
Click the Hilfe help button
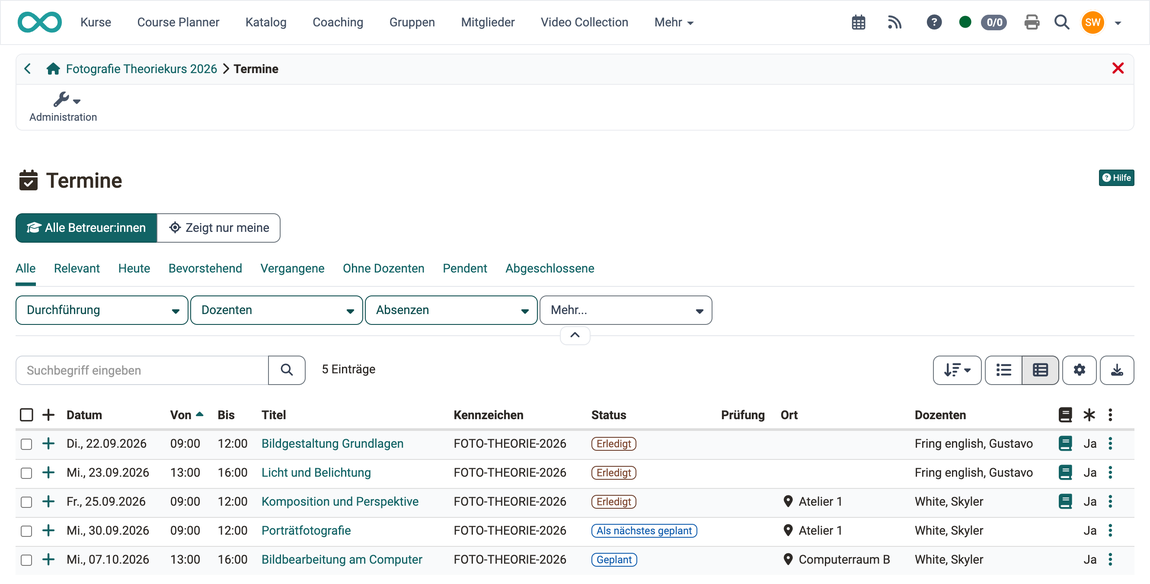1116,178
